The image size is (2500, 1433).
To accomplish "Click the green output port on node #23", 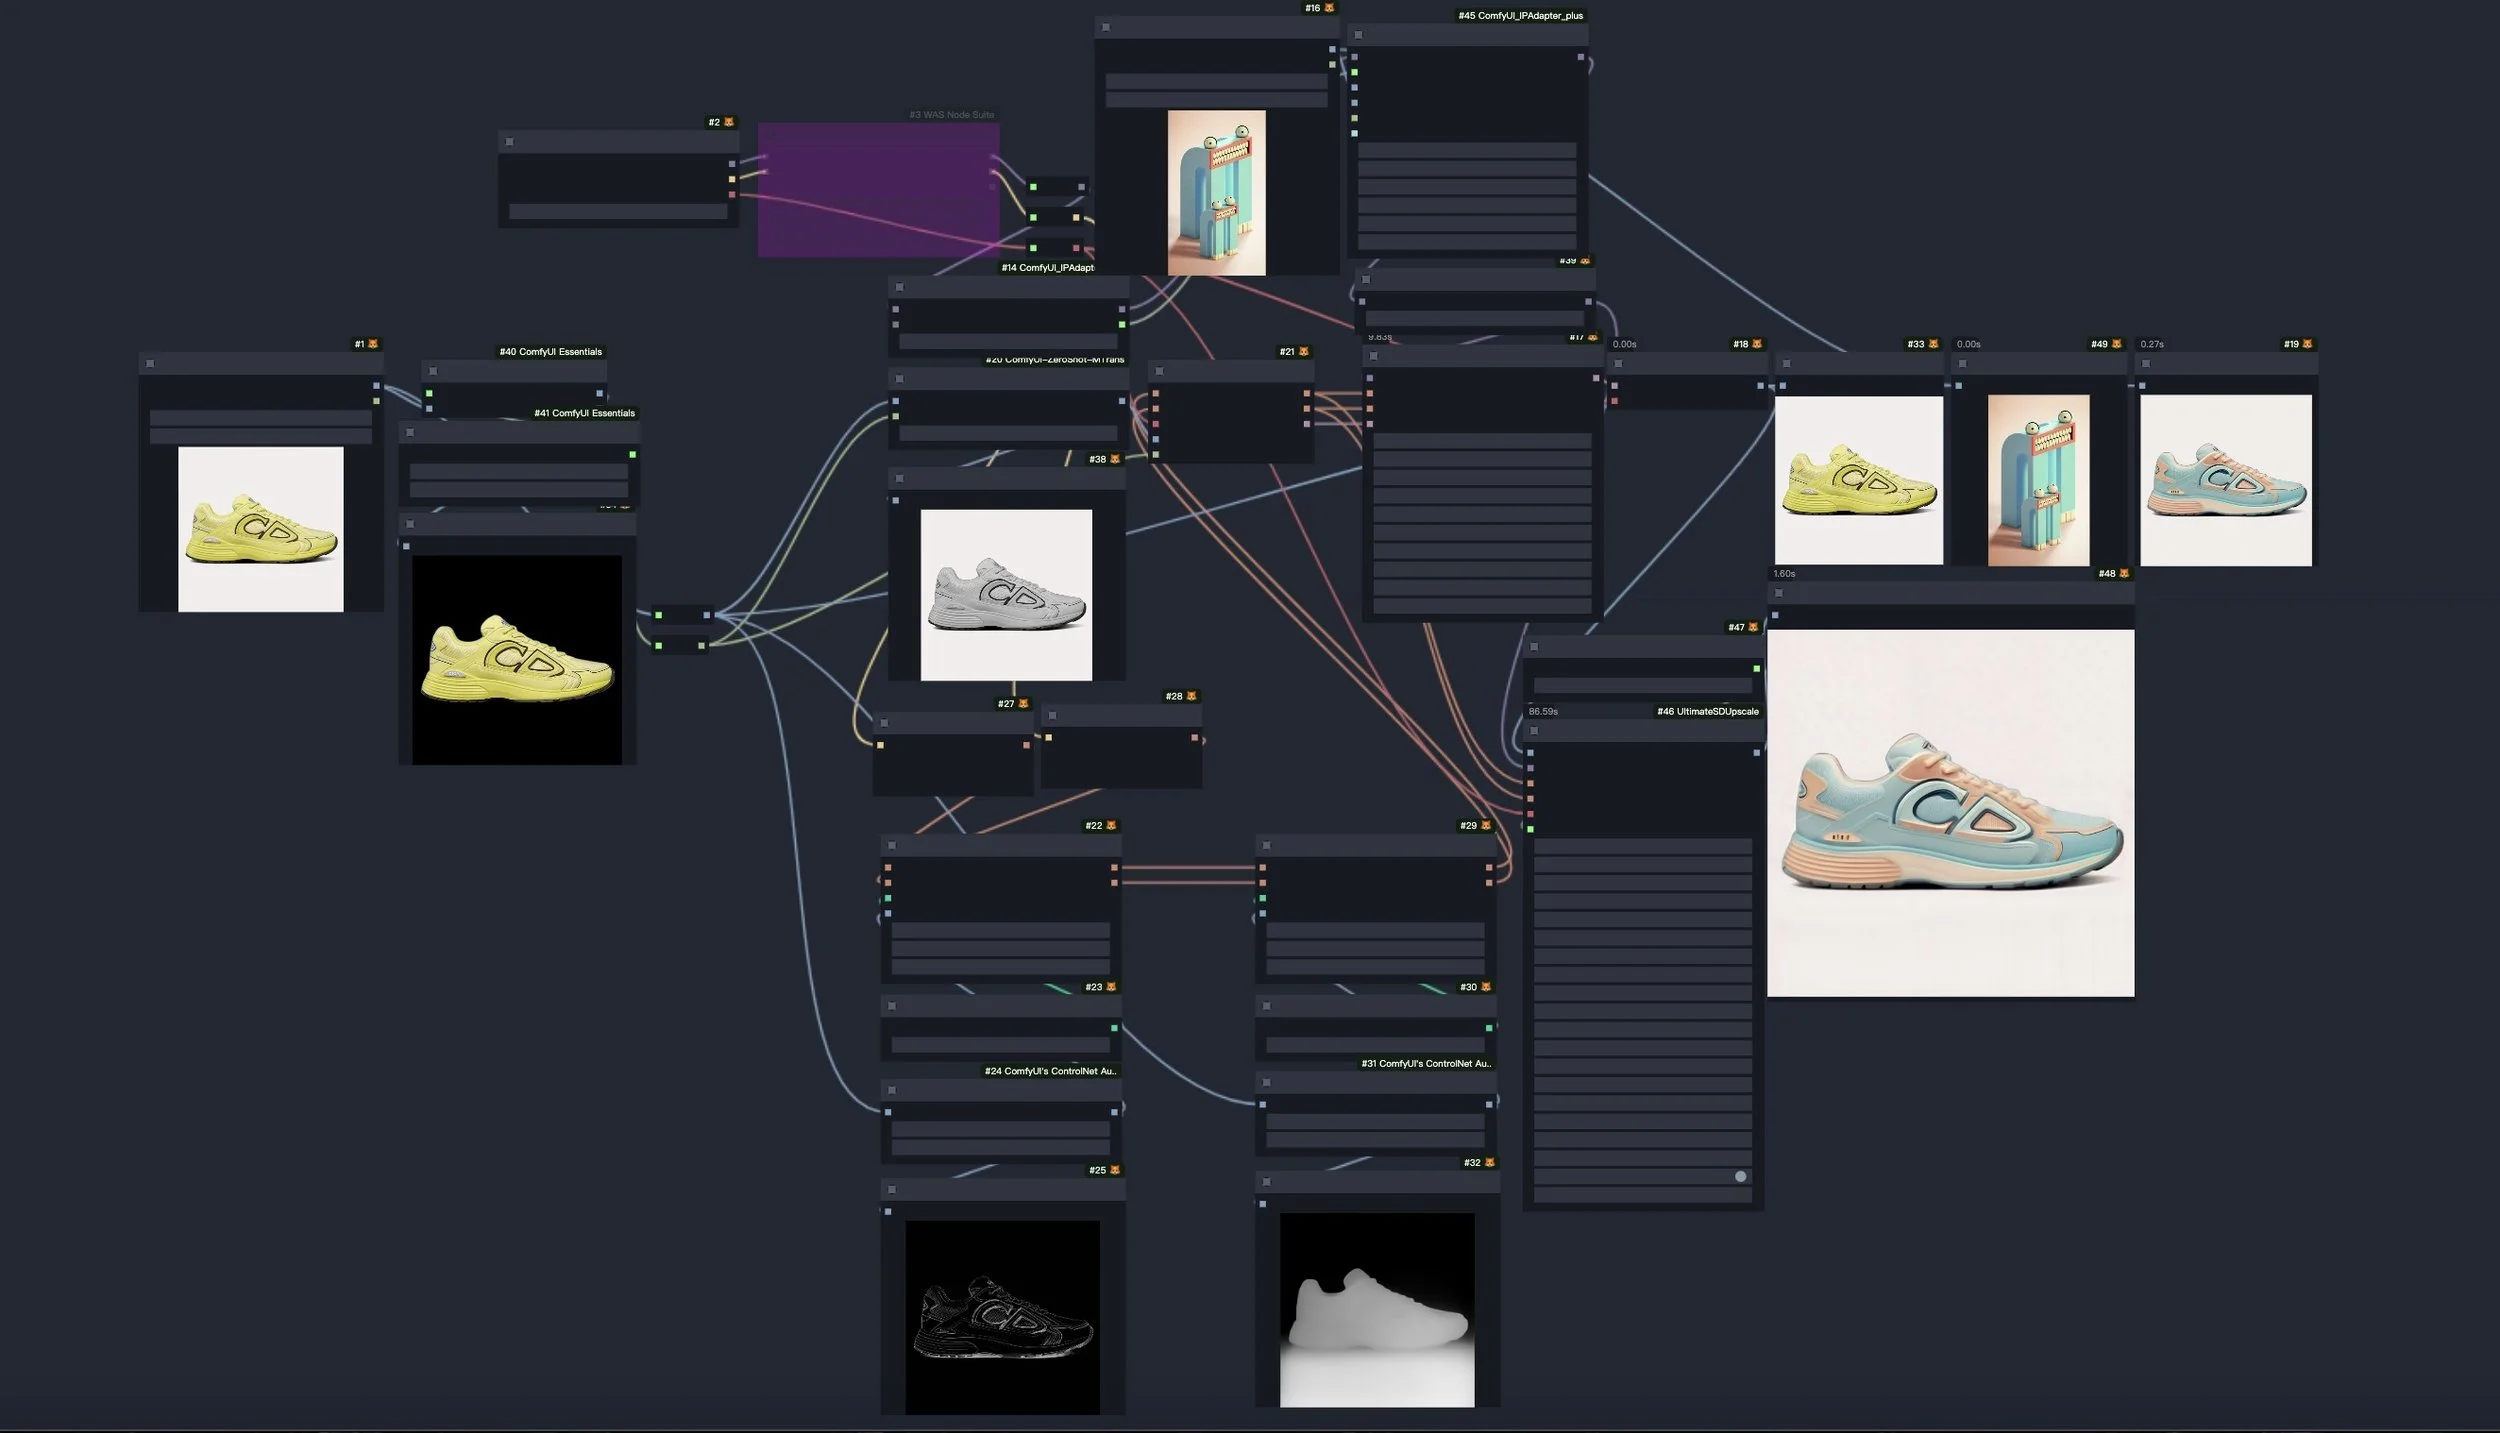I will coord(1114,1028).
